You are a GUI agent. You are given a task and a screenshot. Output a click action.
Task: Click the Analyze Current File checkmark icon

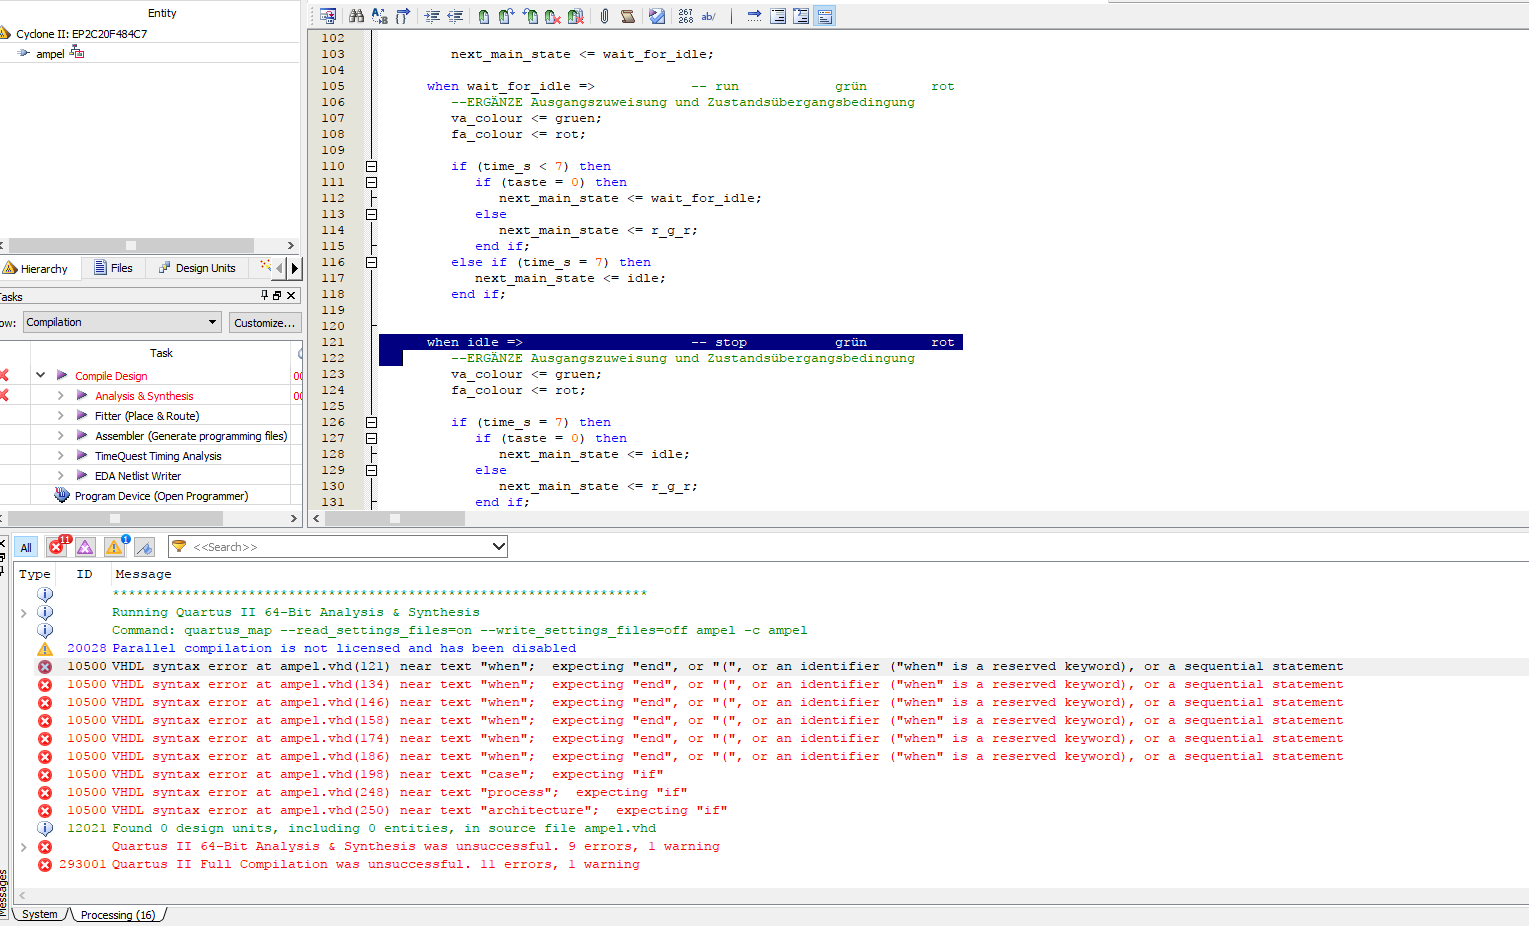(657, 16)
